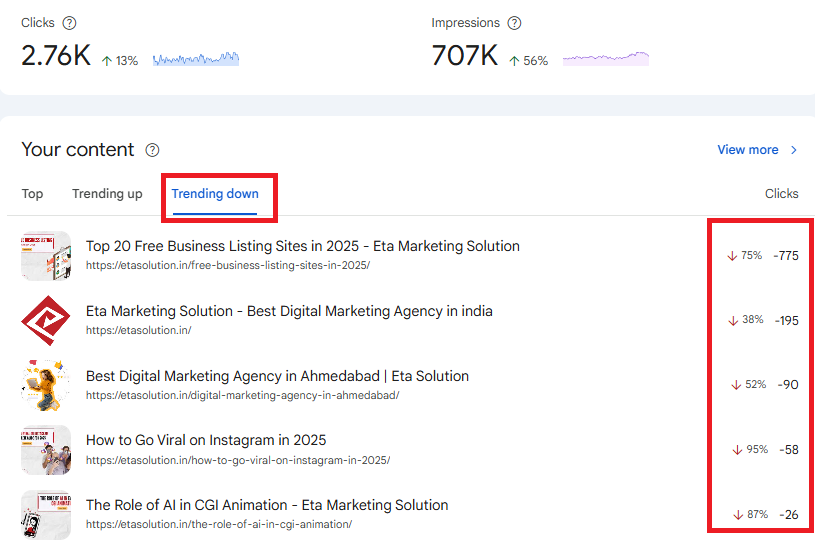Click the -26 clicks value

(x=789, y=514)
